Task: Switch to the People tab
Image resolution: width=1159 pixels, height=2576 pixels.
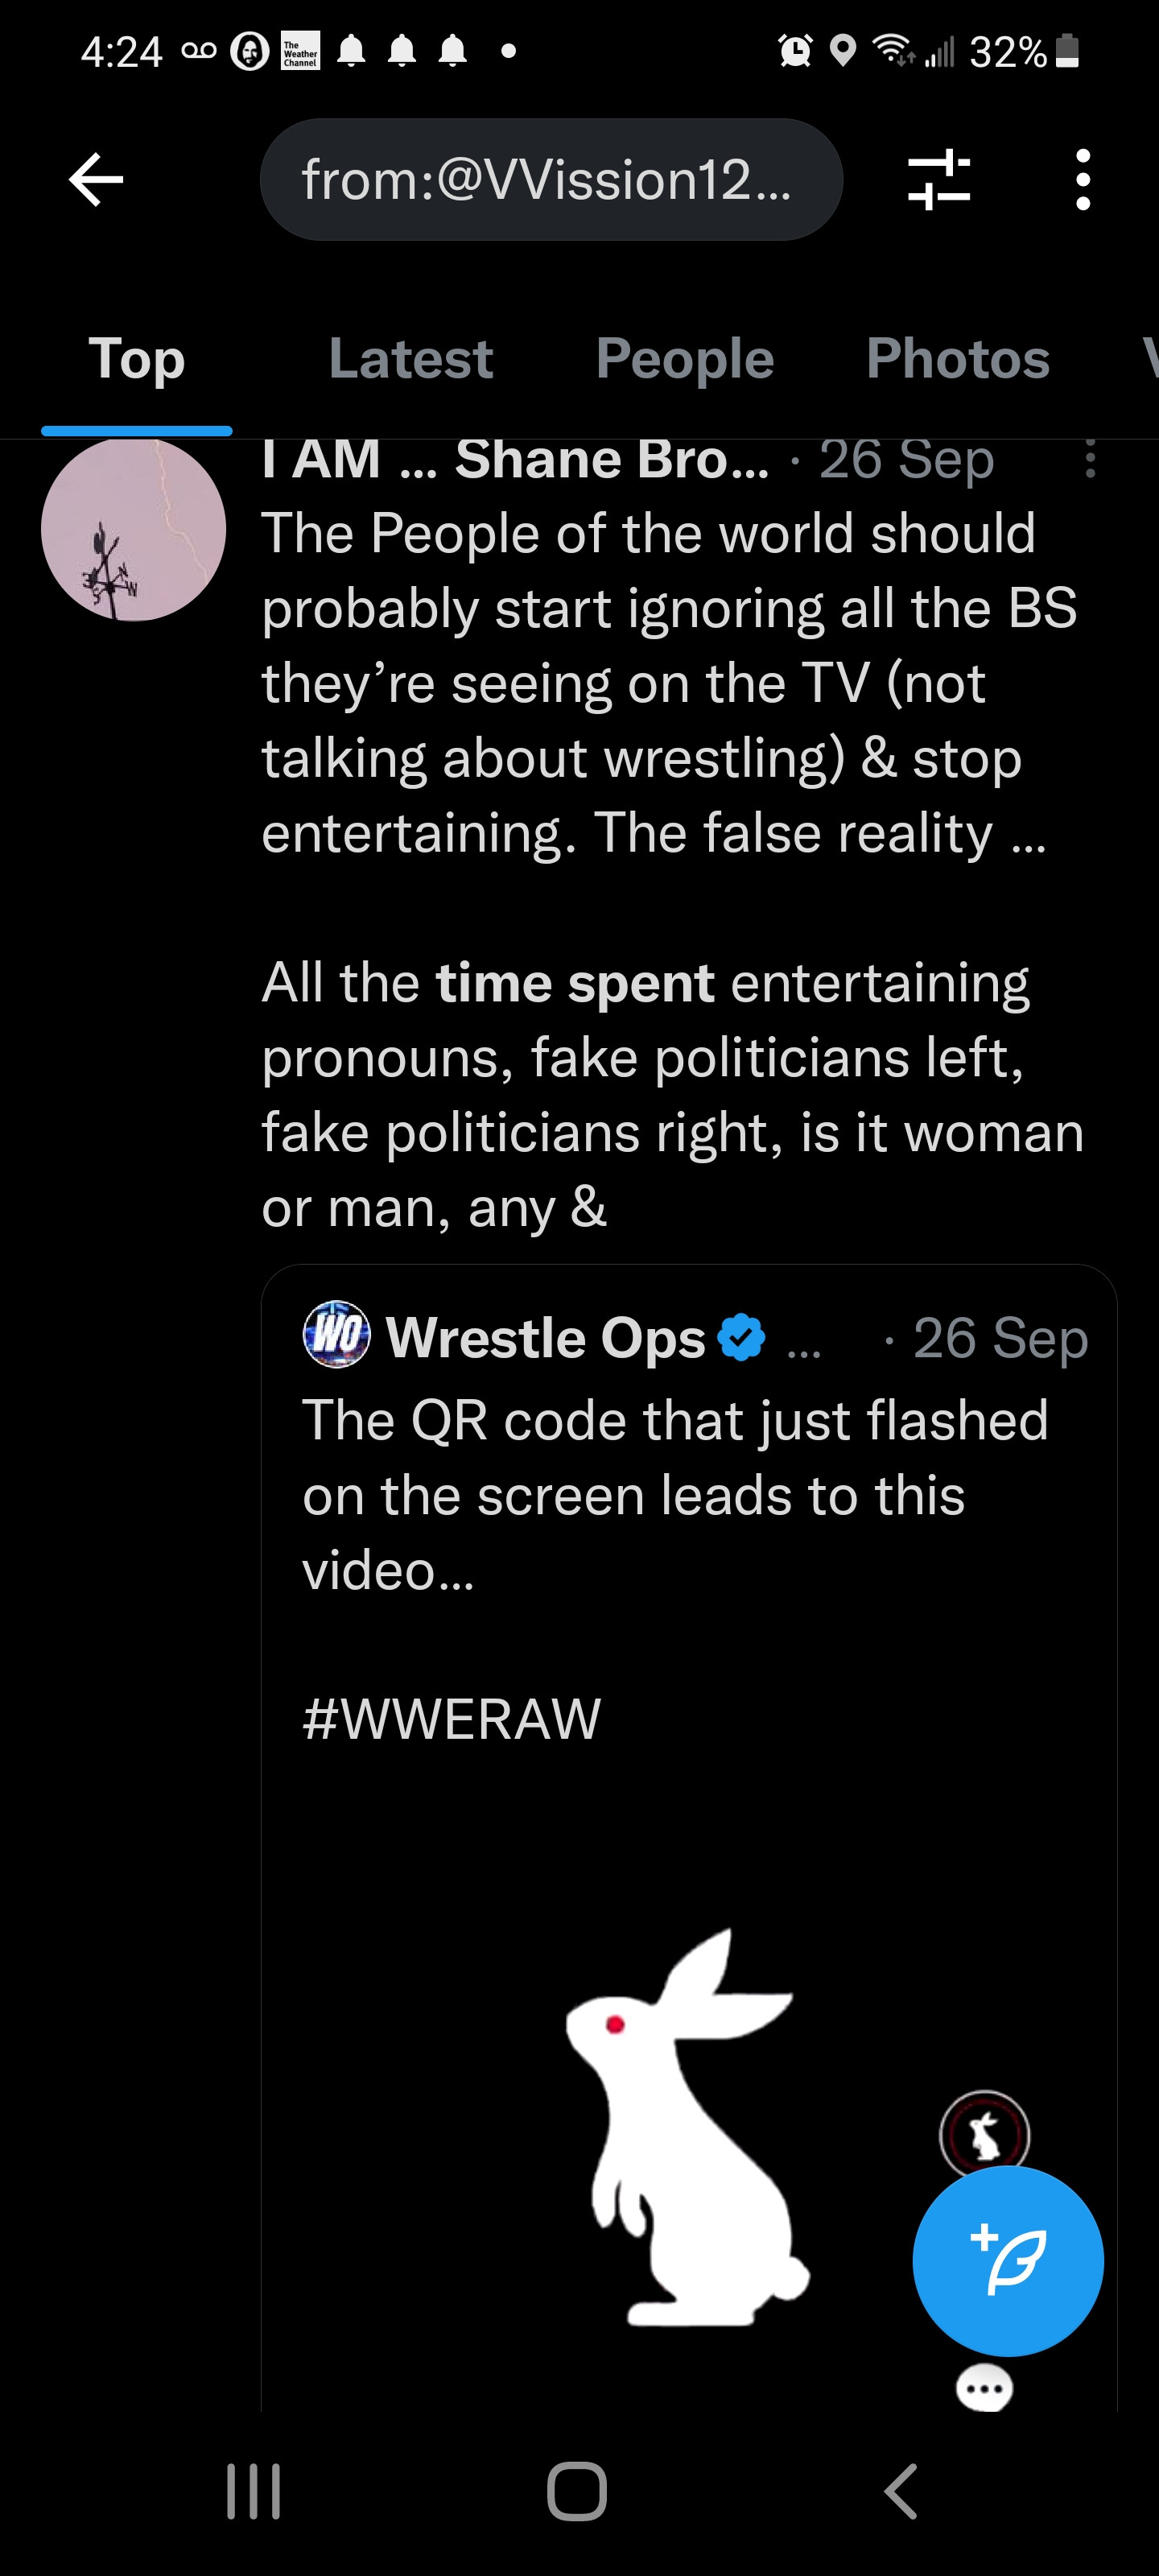Action: pos(684,359)
